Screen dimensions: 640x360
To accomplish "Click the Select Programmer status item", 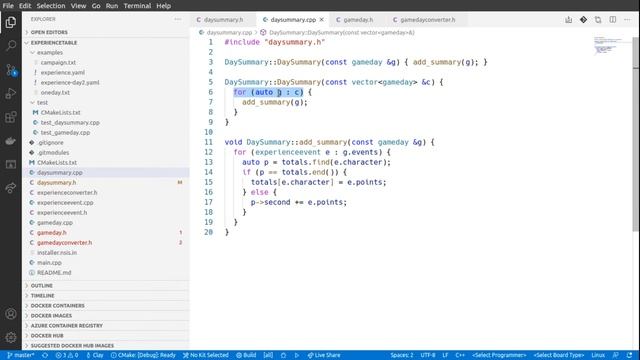I will click(x=499, y=355).
